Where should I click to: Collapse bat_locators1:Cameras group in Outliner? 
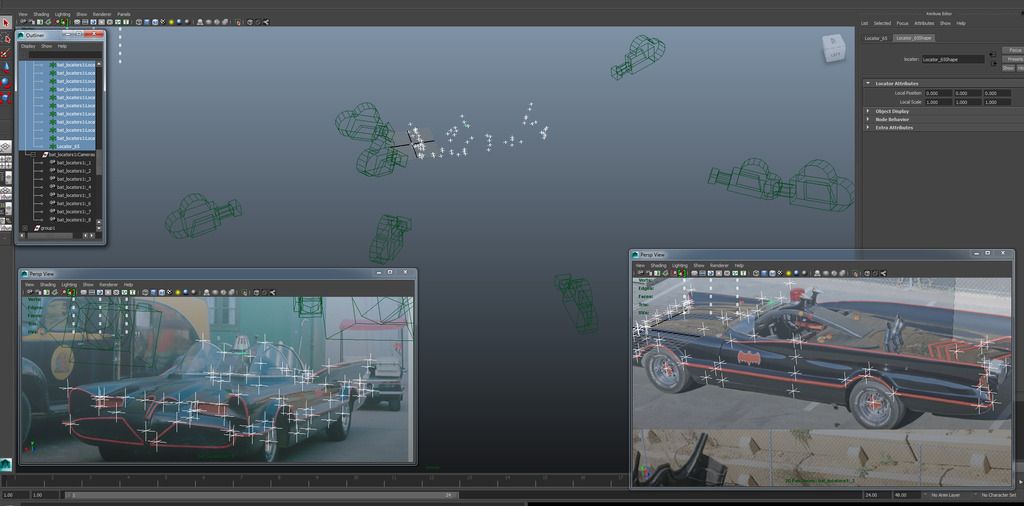(x=33, y=155)
